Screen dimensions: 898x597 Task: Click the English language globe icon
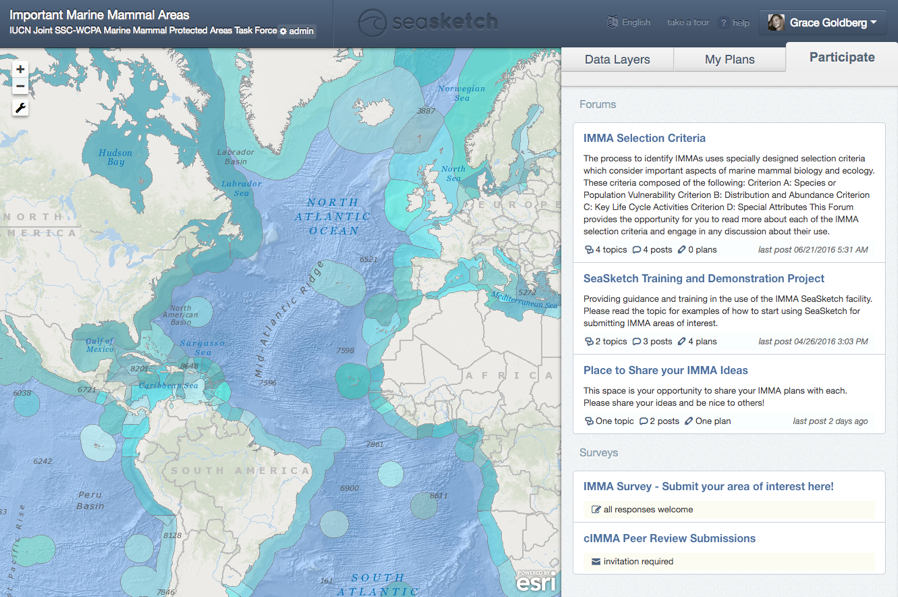click(x=612, y=22)
